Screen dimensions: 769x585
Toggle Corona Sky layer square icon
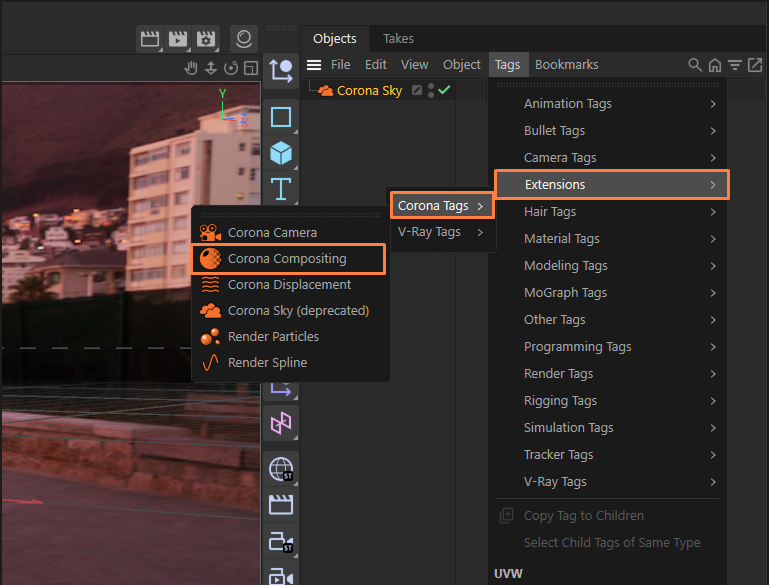[x=417, y=90]
